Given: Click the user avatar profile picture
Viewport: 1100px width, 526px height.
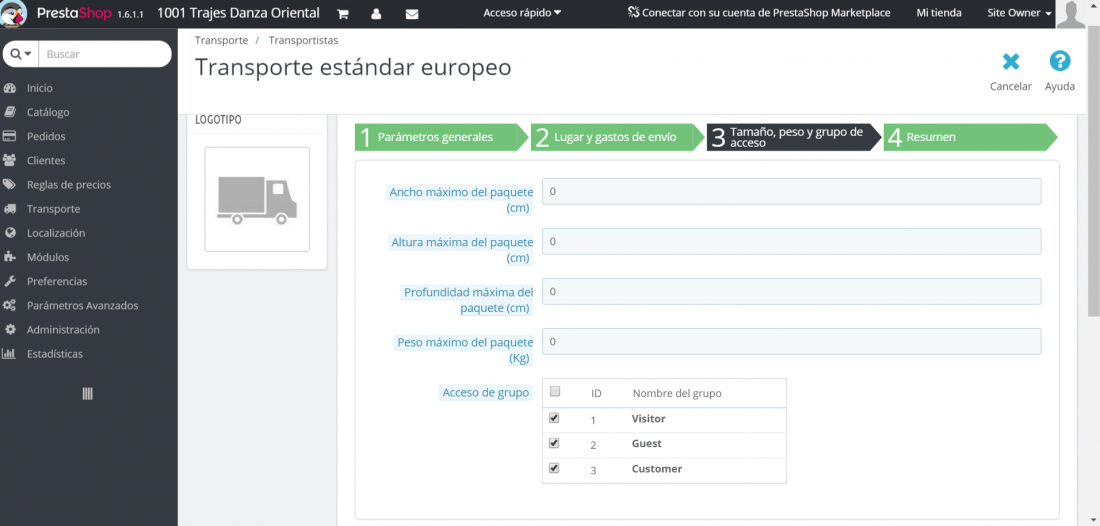Looking at the screenshot, I should [1070, 14].
